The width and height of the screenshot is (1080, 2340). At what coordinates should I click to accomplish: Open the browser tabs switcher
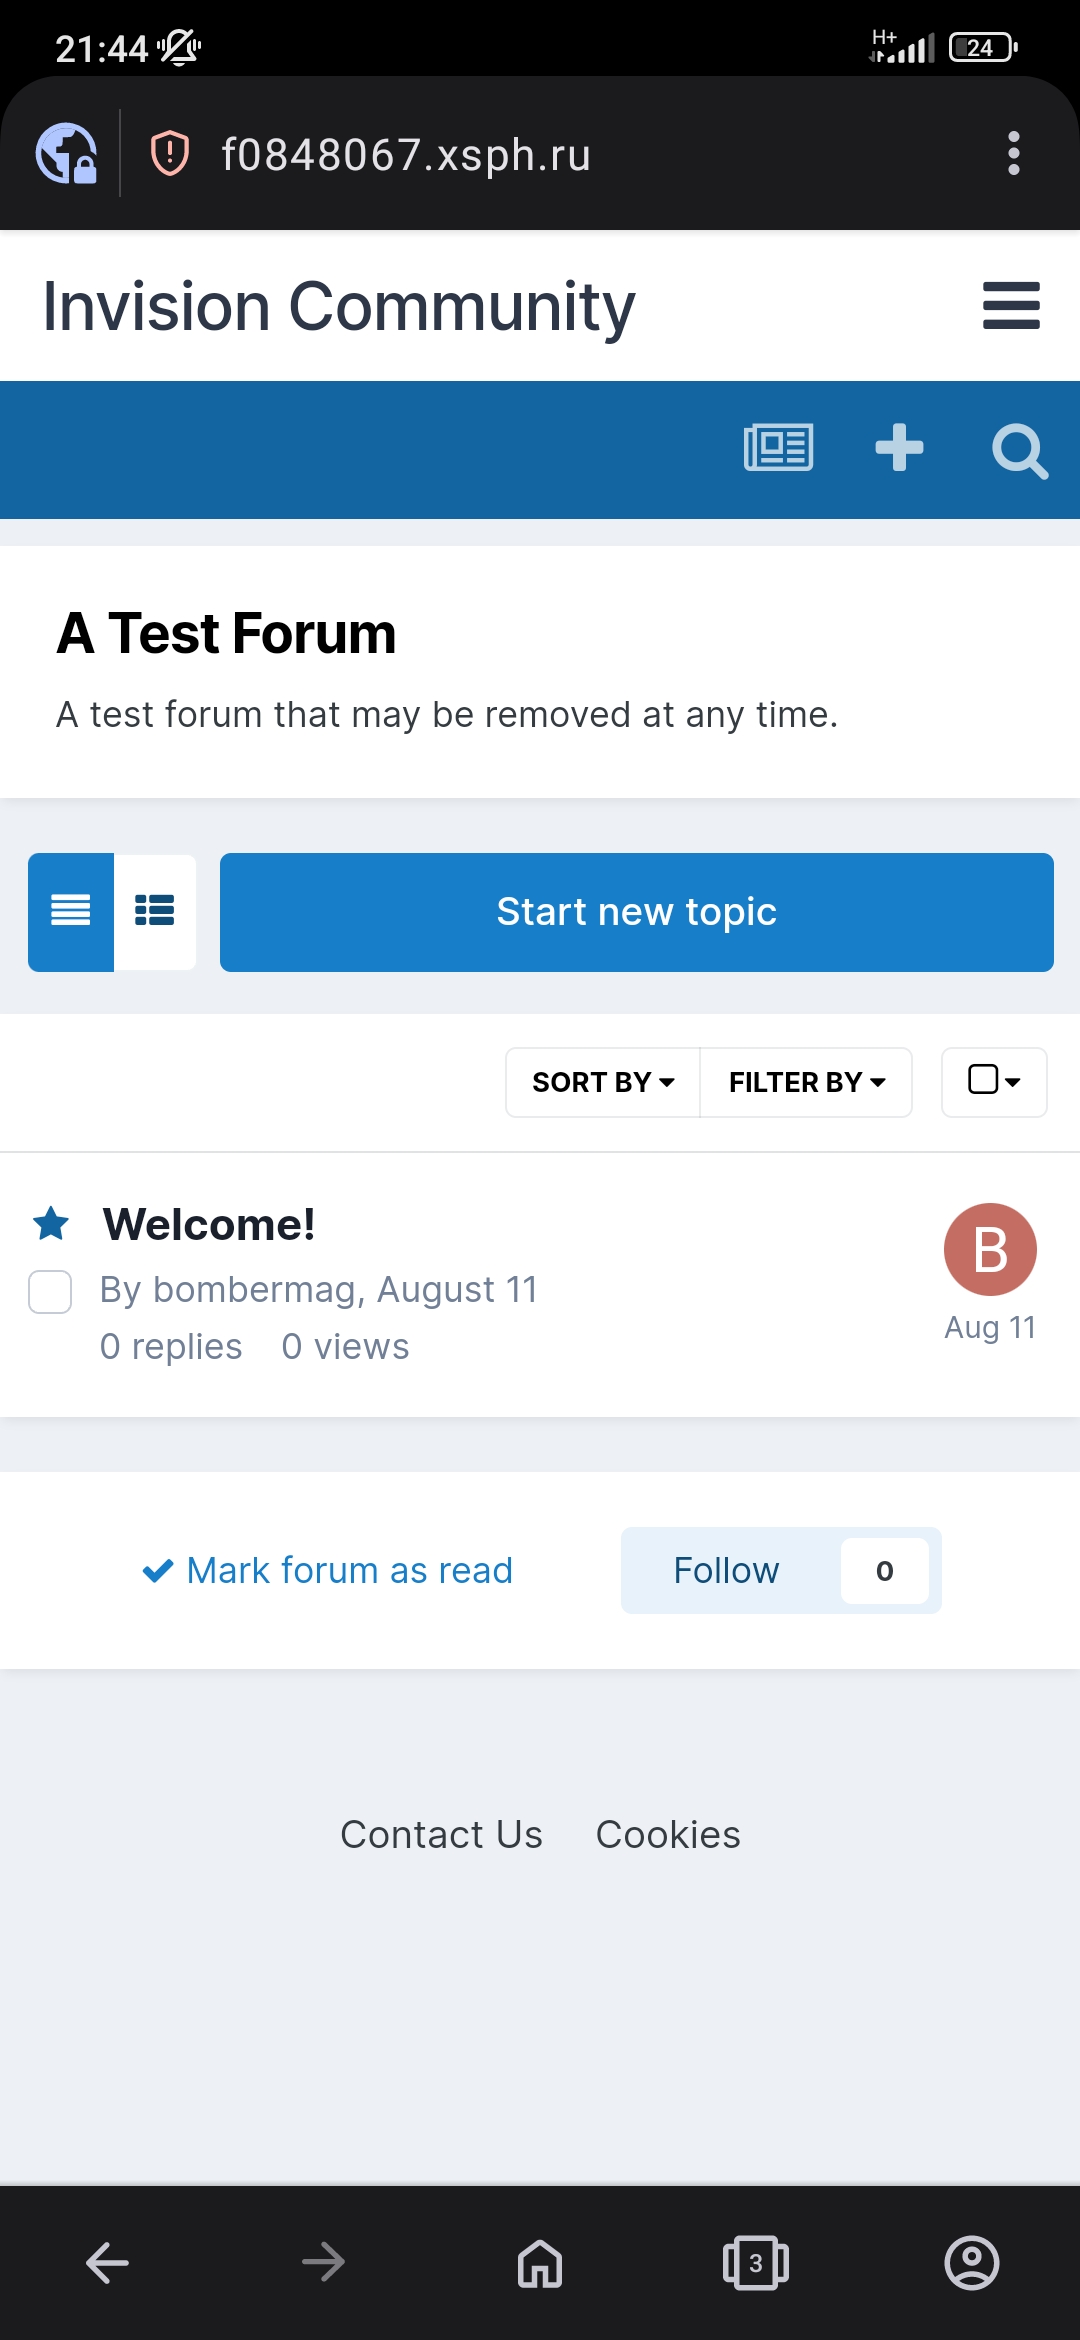click(756, 2262)
